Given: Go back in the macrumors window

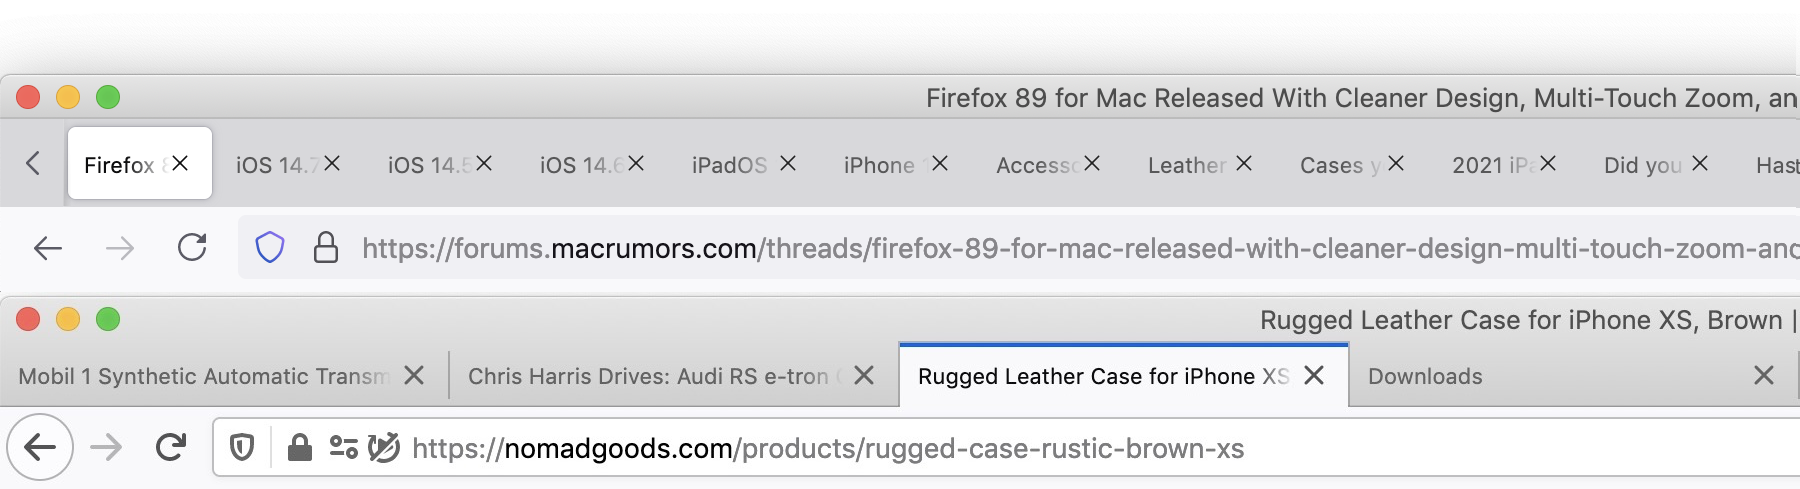Looking at the screenshot, I should 48,248.
